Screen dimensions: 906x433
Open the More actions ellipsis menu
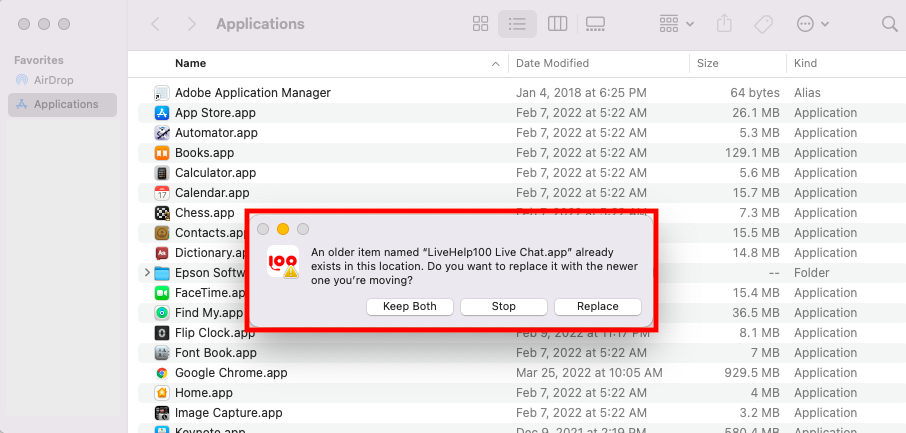(x=813, y=24)
